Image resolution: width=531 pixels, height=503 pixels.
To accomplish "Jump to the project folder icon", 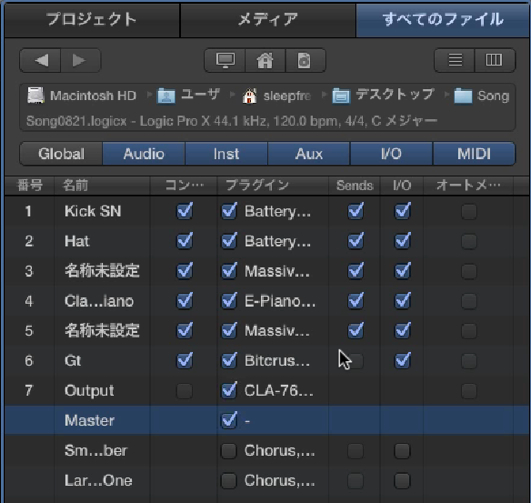I will tap(305, 61).
